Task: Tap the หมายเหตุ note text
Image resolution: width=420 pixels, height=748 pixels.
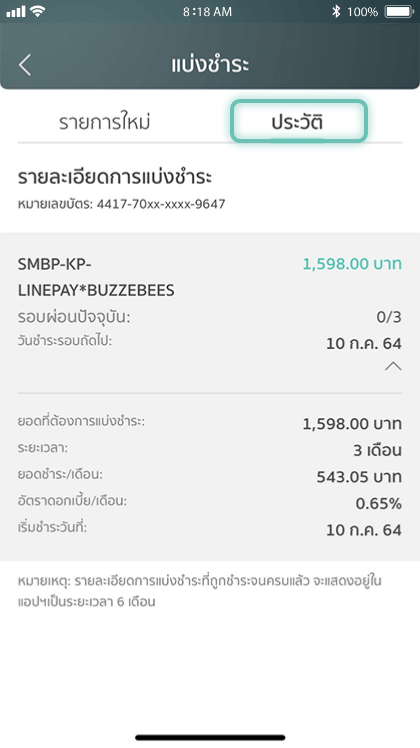Action: (200, 591)
